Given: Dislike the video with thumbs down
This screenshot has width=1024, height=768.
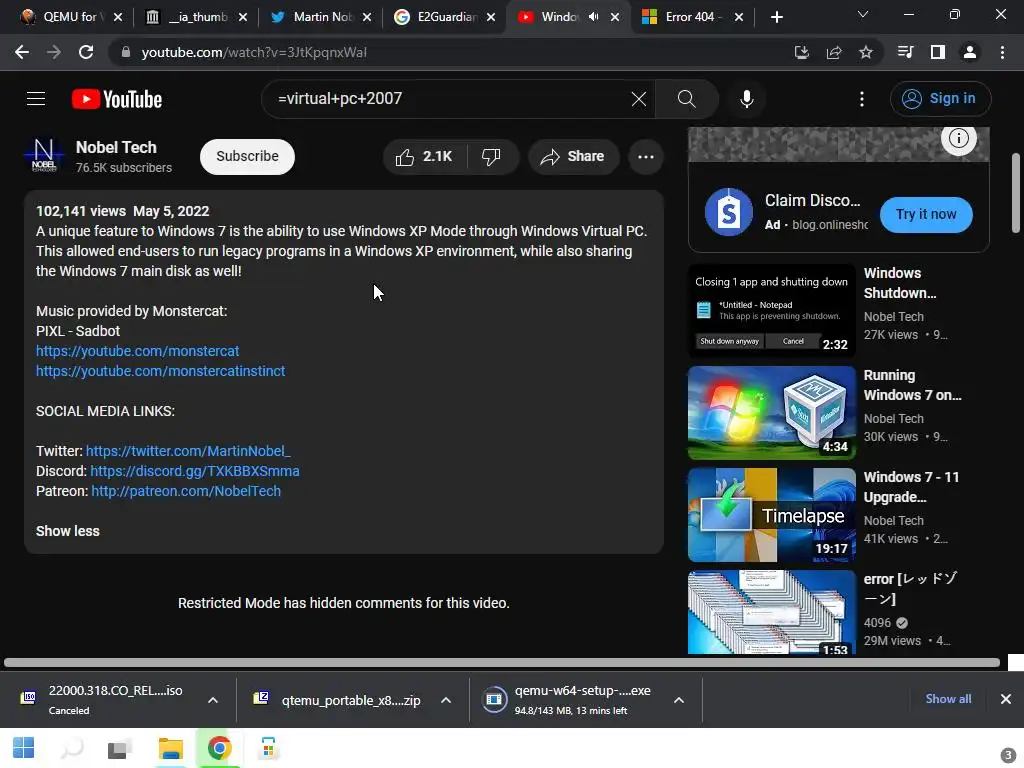Looking at the screenshot, I should (492, 157).
